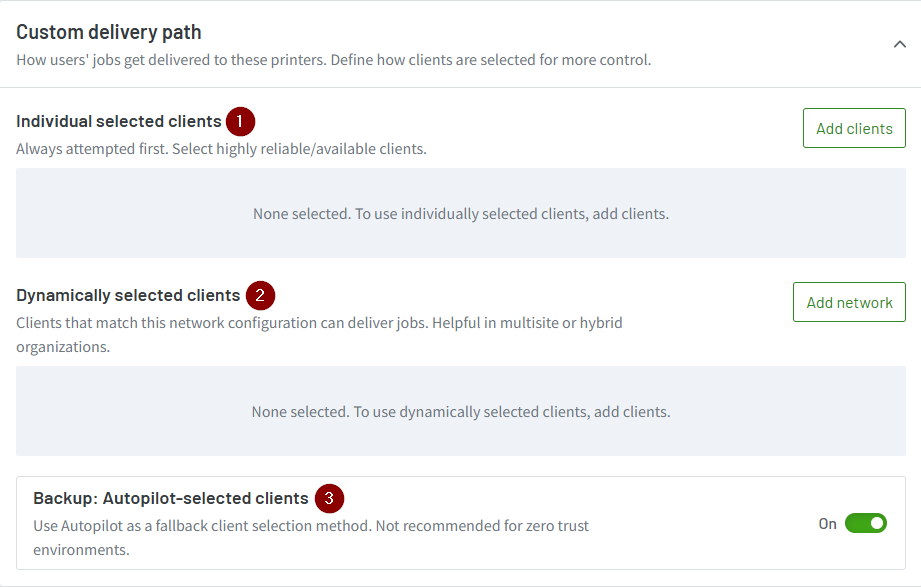Click the Custom delivery path heading

(x=109, y=32)
